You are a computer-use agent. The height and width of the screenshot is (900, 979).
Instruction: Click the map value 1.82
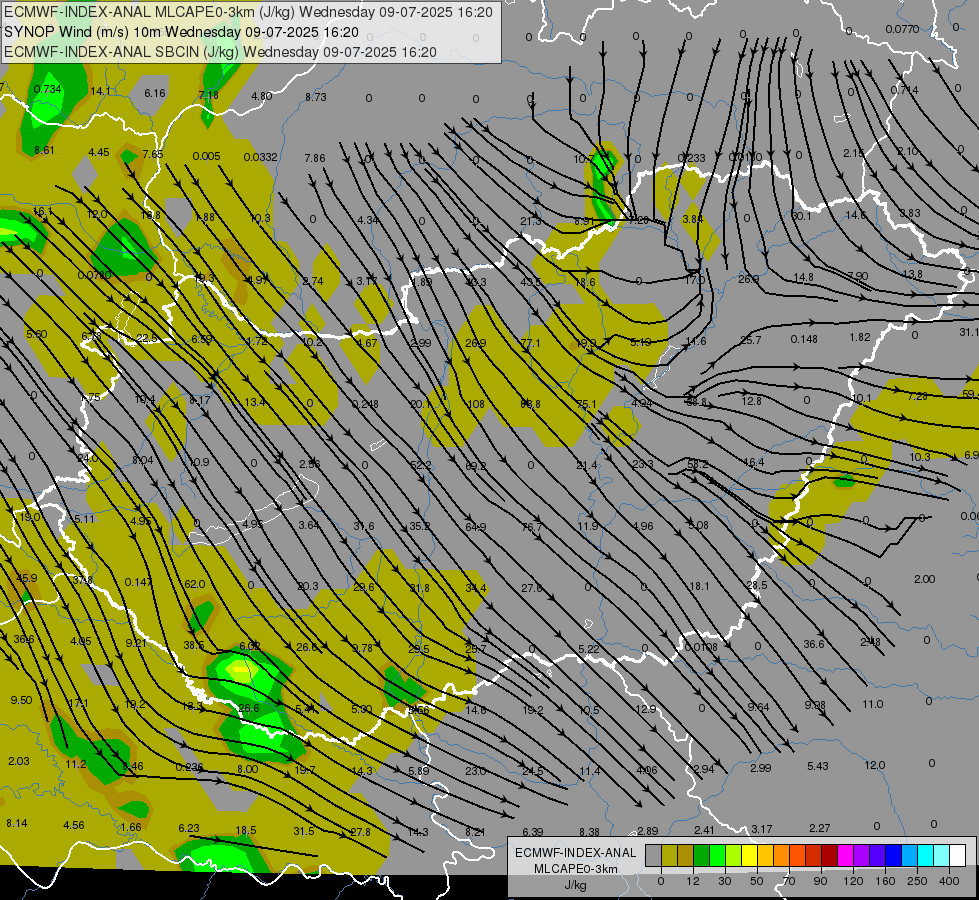[860, 337]
